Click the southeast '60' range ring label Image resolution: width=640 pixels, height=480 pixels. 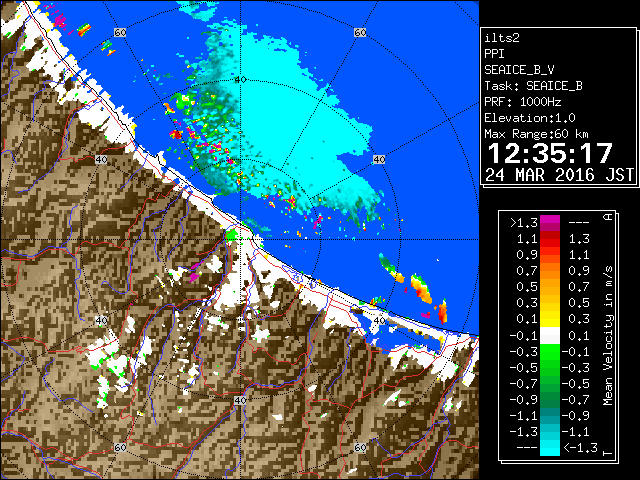click(360, 447)
